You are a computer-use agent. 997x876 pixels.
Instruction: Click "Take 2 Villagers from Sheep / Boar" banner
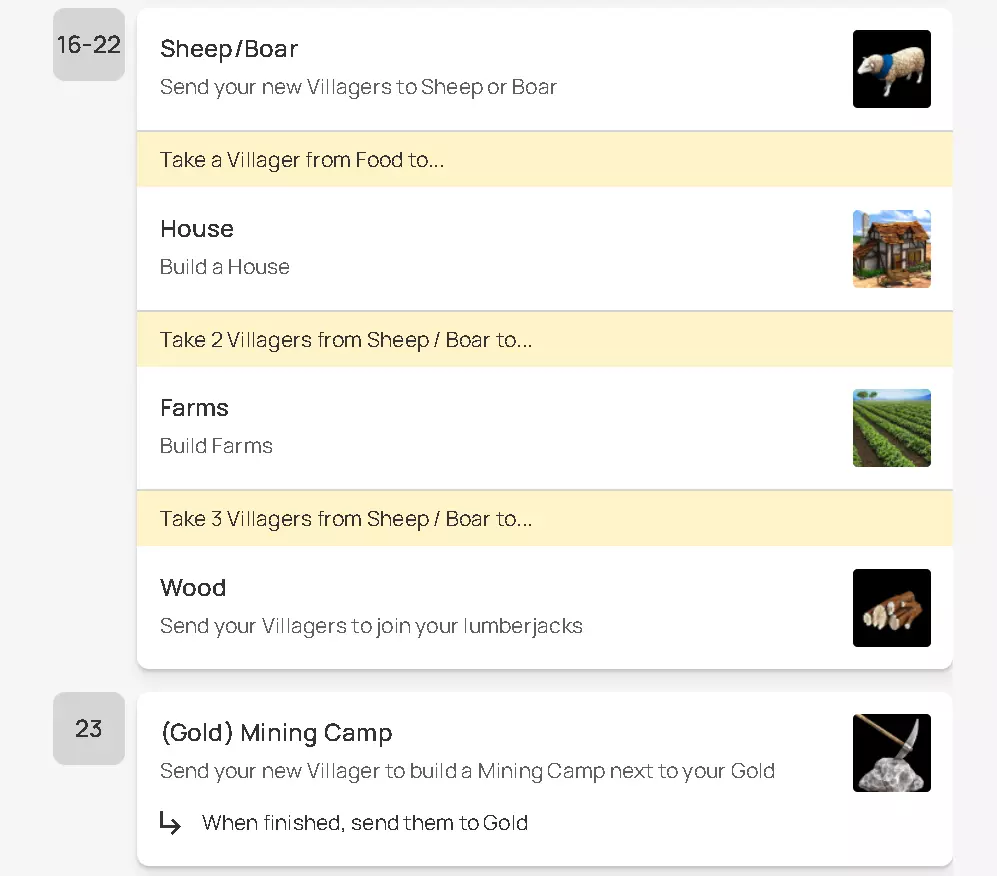click(x=346, y=340)
